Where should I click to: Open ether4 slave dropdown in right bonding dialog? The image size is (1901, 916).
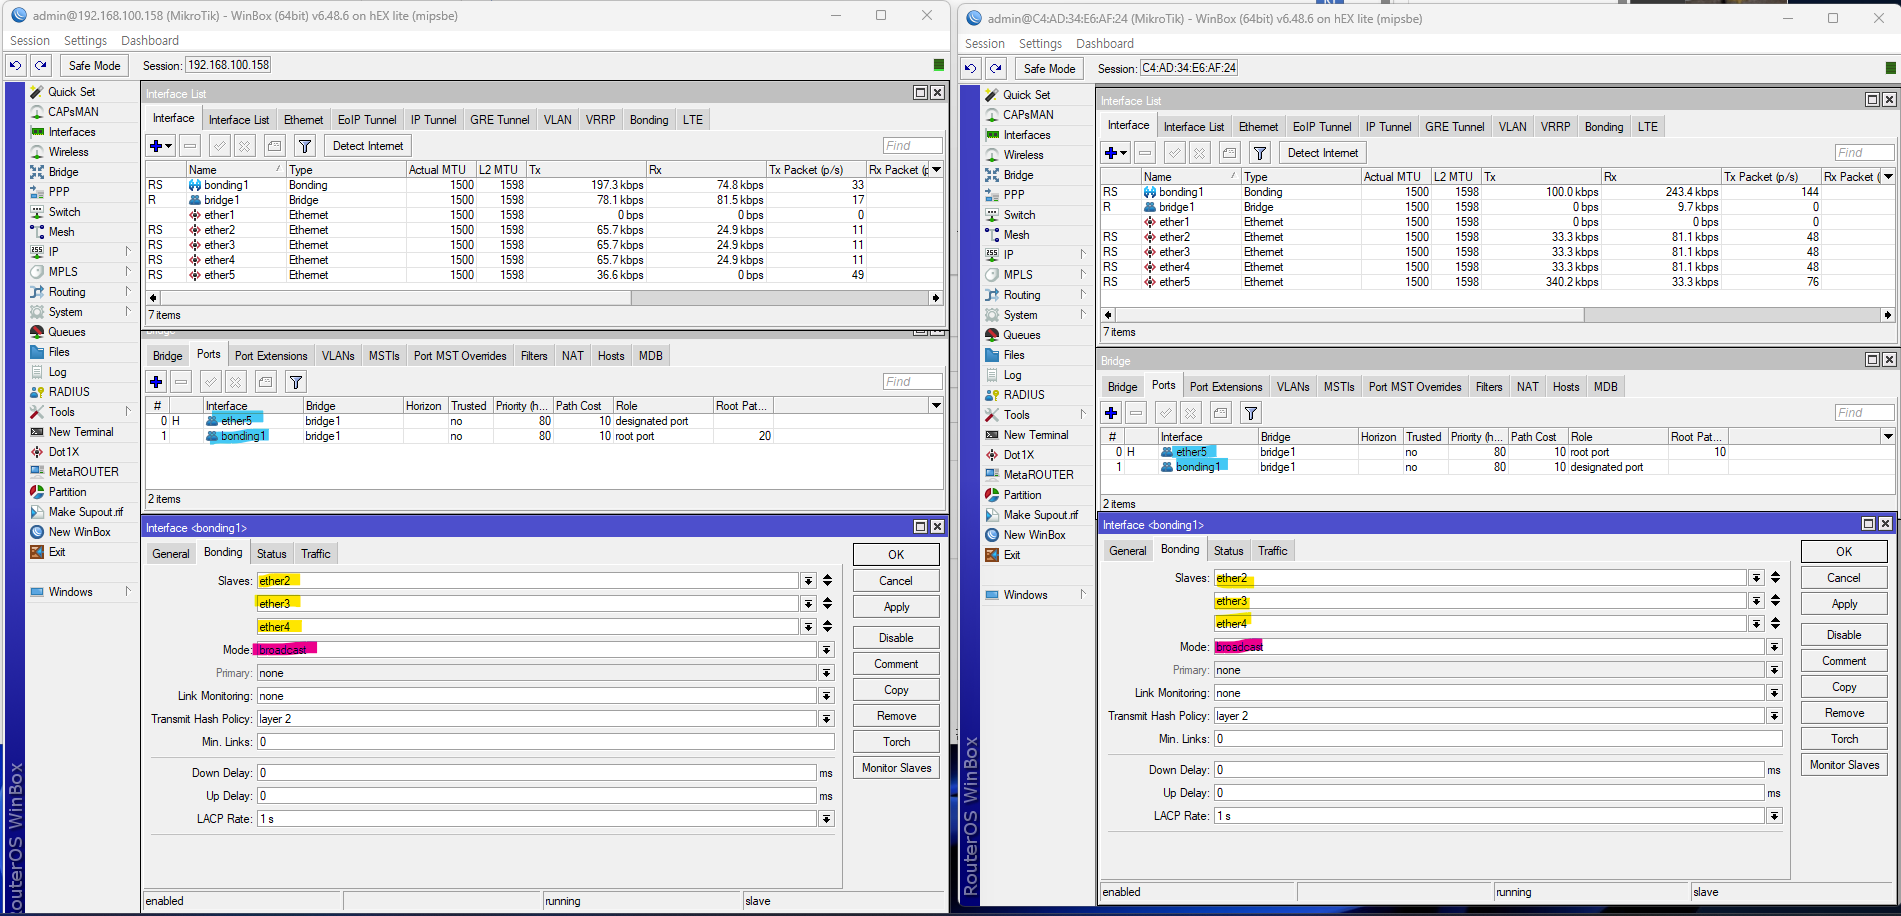[1756, 624]
